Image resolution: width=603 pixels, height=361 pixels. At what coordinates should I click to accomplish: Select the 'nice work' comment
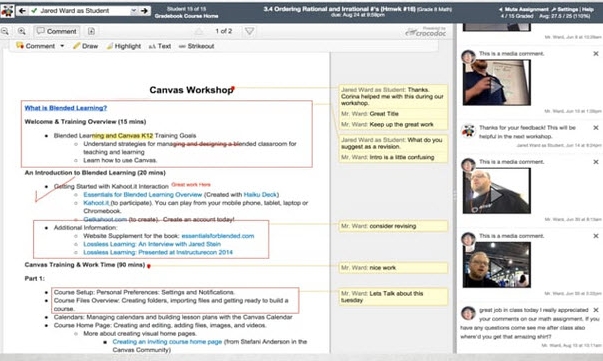(393, 268)
